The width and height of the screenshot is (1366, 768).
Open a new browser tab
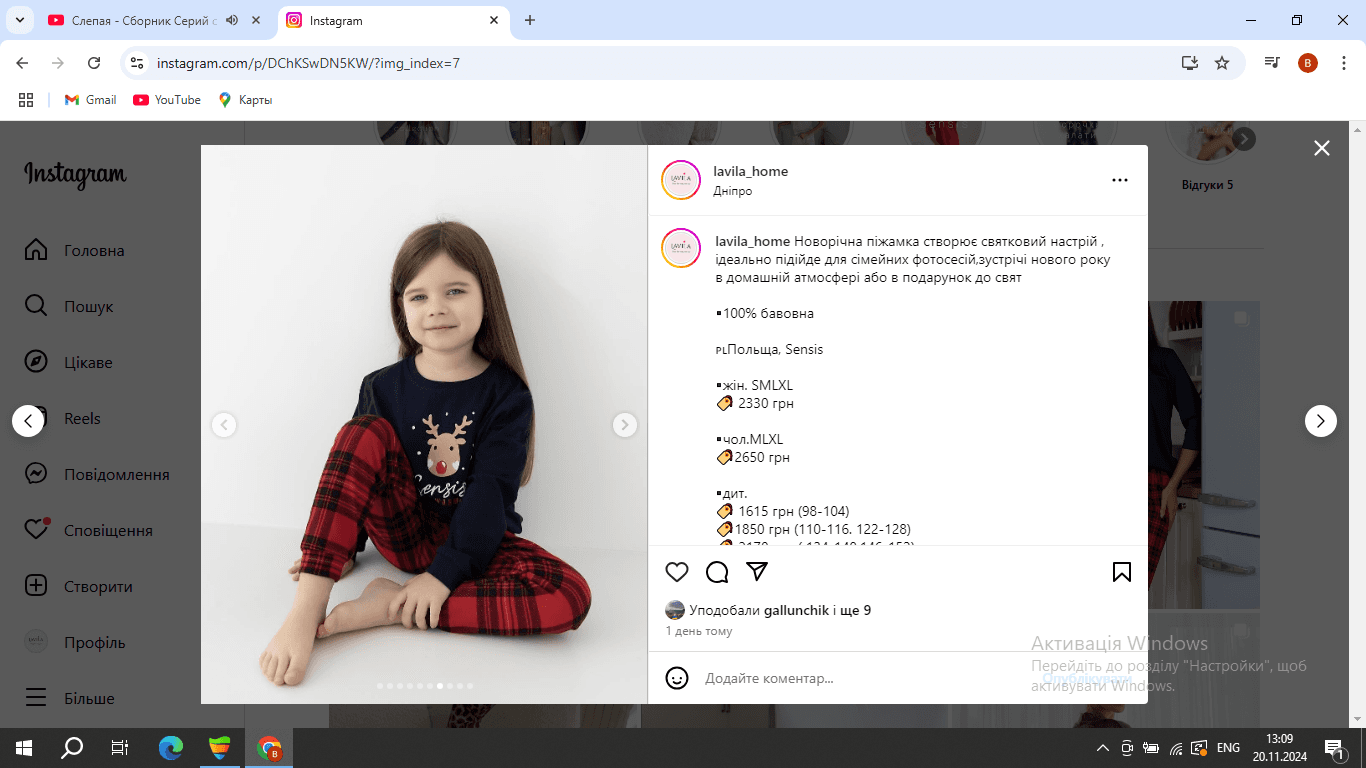pyautogui.click(x=530, y=20)
